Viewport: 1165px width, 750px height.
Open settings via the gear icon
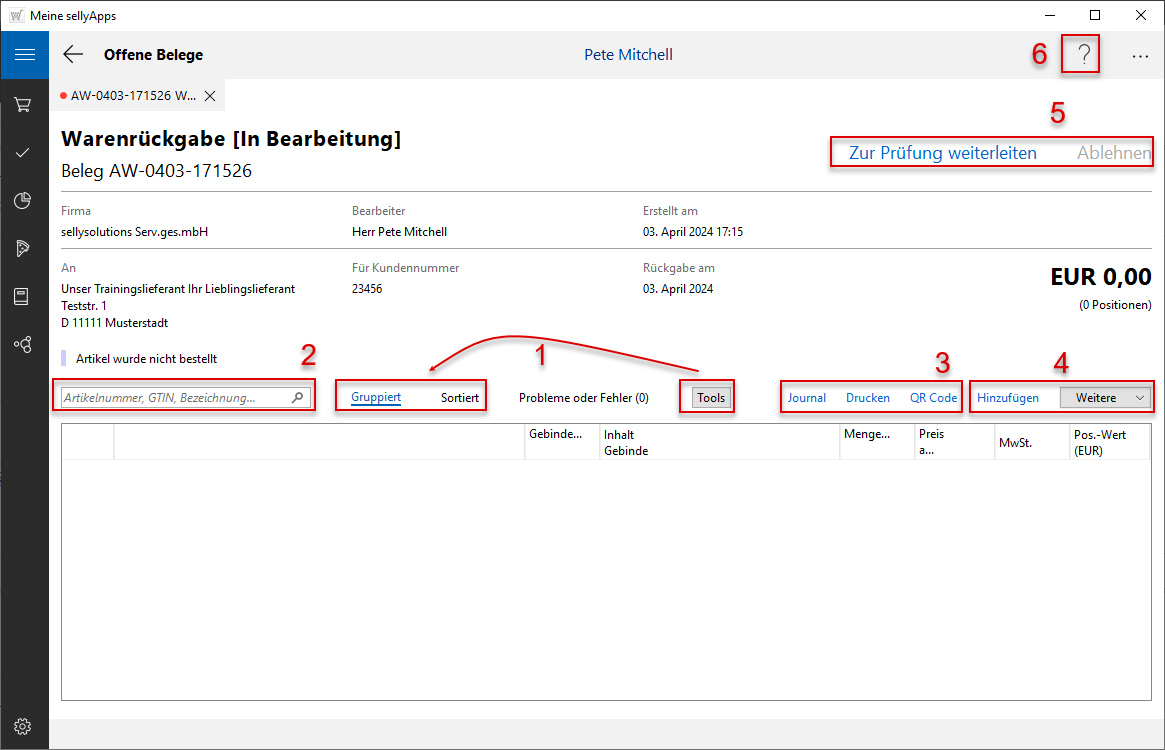point(23,726)
